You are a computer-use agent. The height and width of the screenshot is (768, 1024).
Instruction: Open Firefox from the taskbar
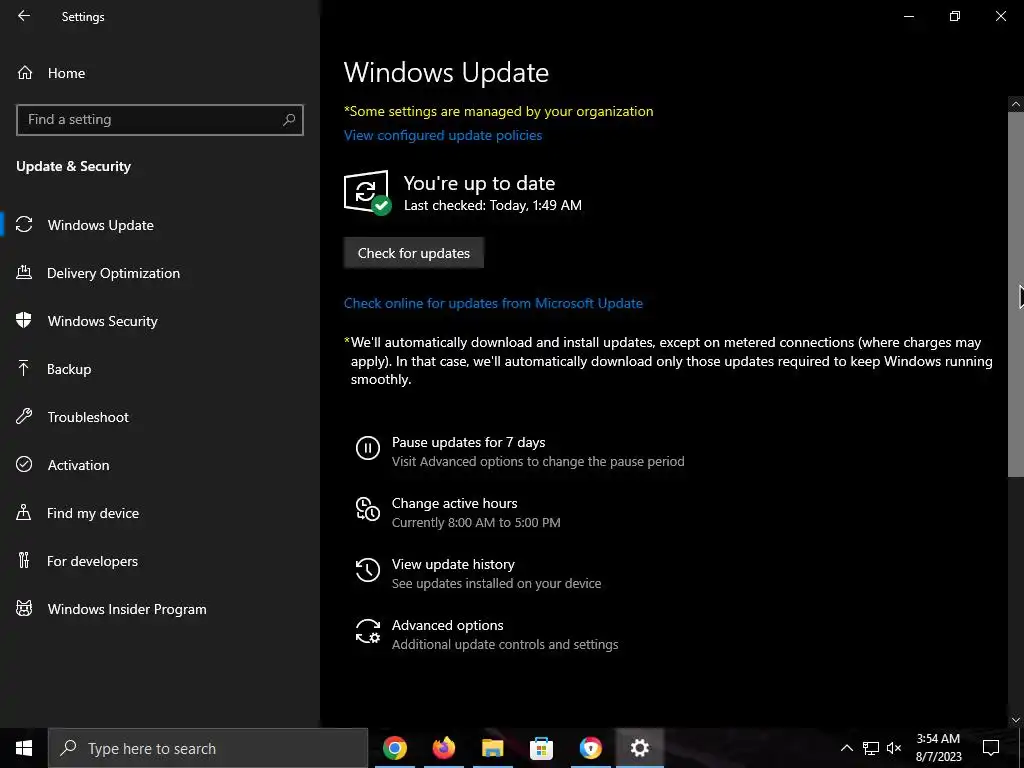pyautogui.click(x=444, y=748)
